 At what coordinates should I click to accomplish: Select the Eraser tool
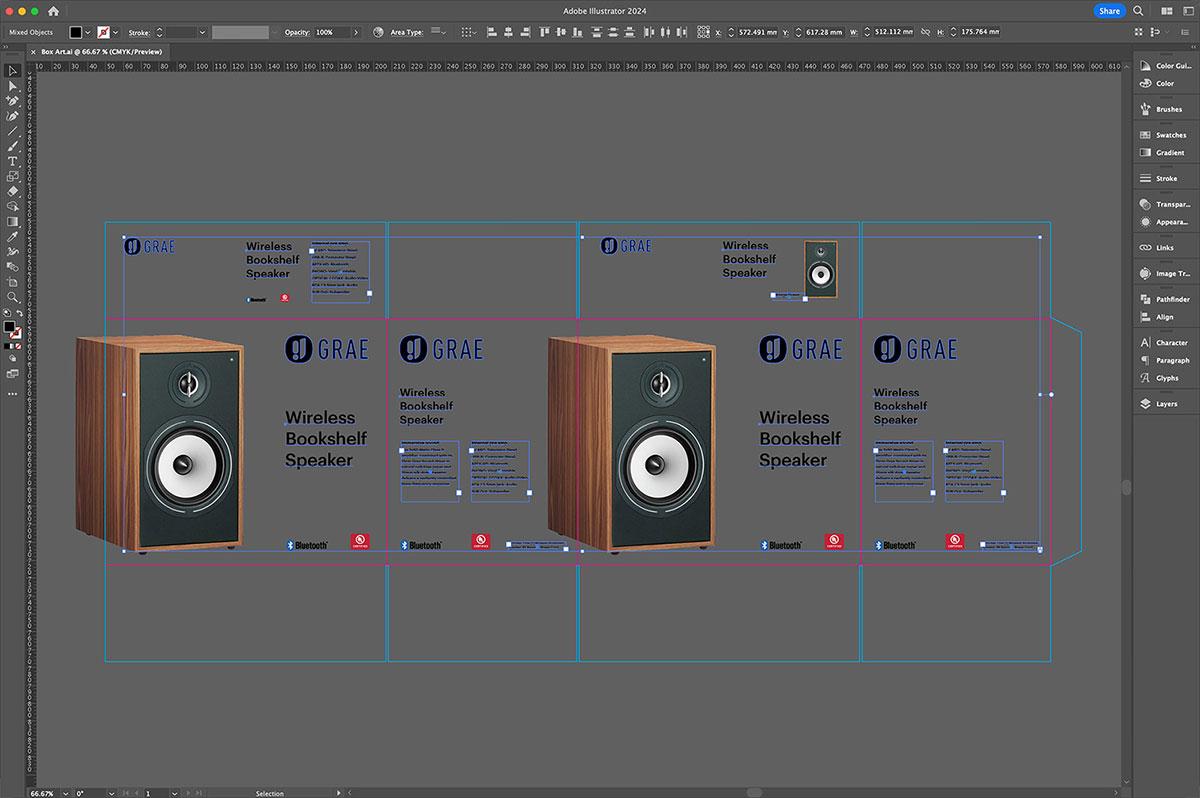click(12, 191)
